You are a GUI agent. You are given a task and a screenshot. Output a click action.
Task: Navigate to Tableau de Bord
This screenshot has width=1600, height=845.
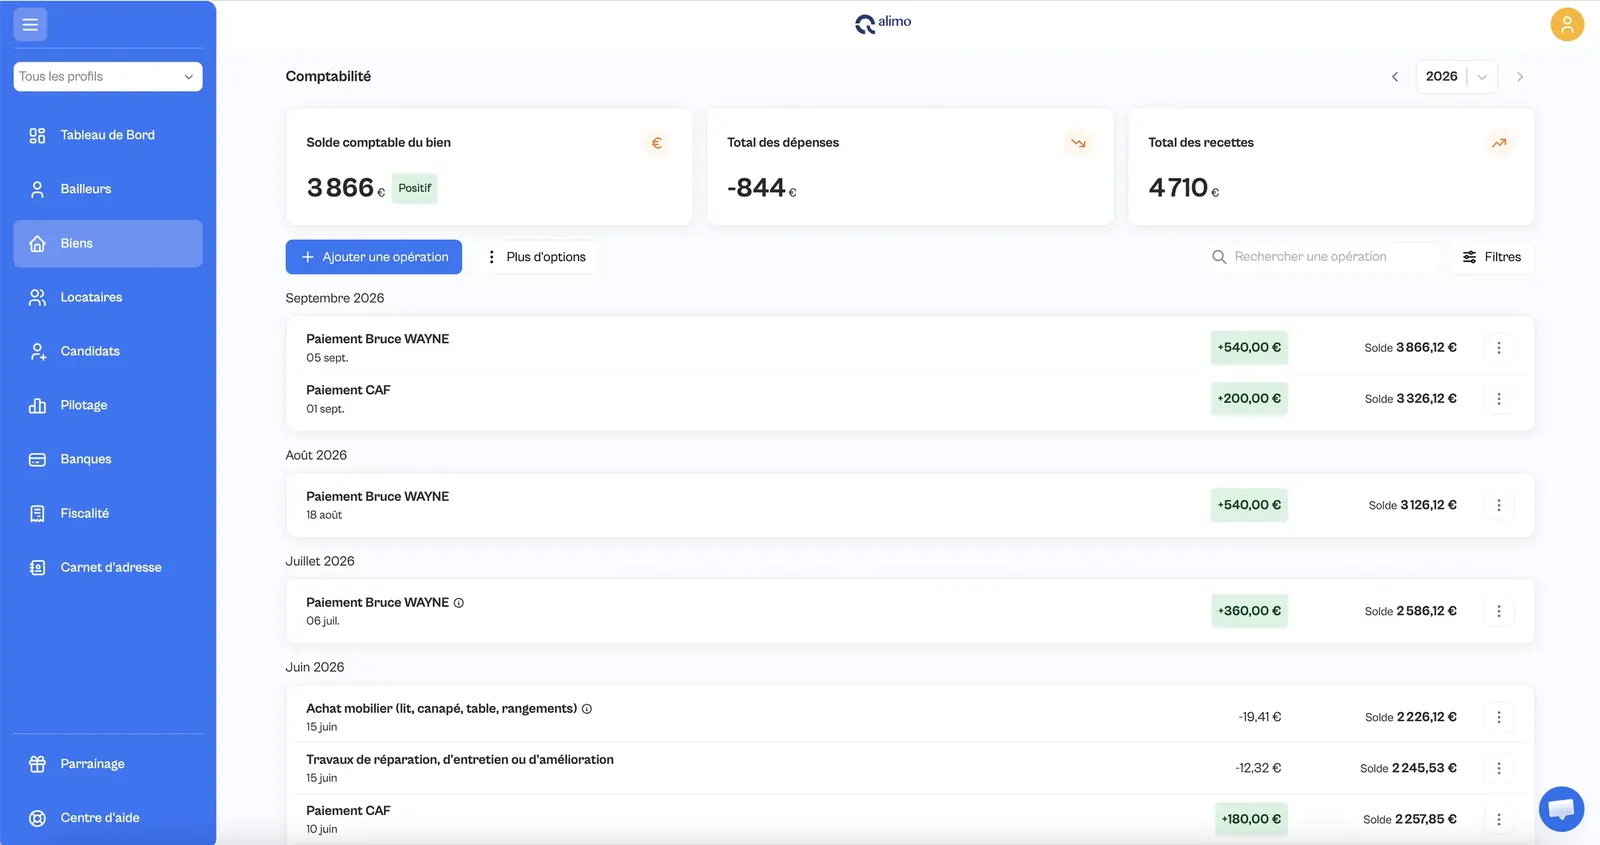pyautogui.click(x=108, y=135)
